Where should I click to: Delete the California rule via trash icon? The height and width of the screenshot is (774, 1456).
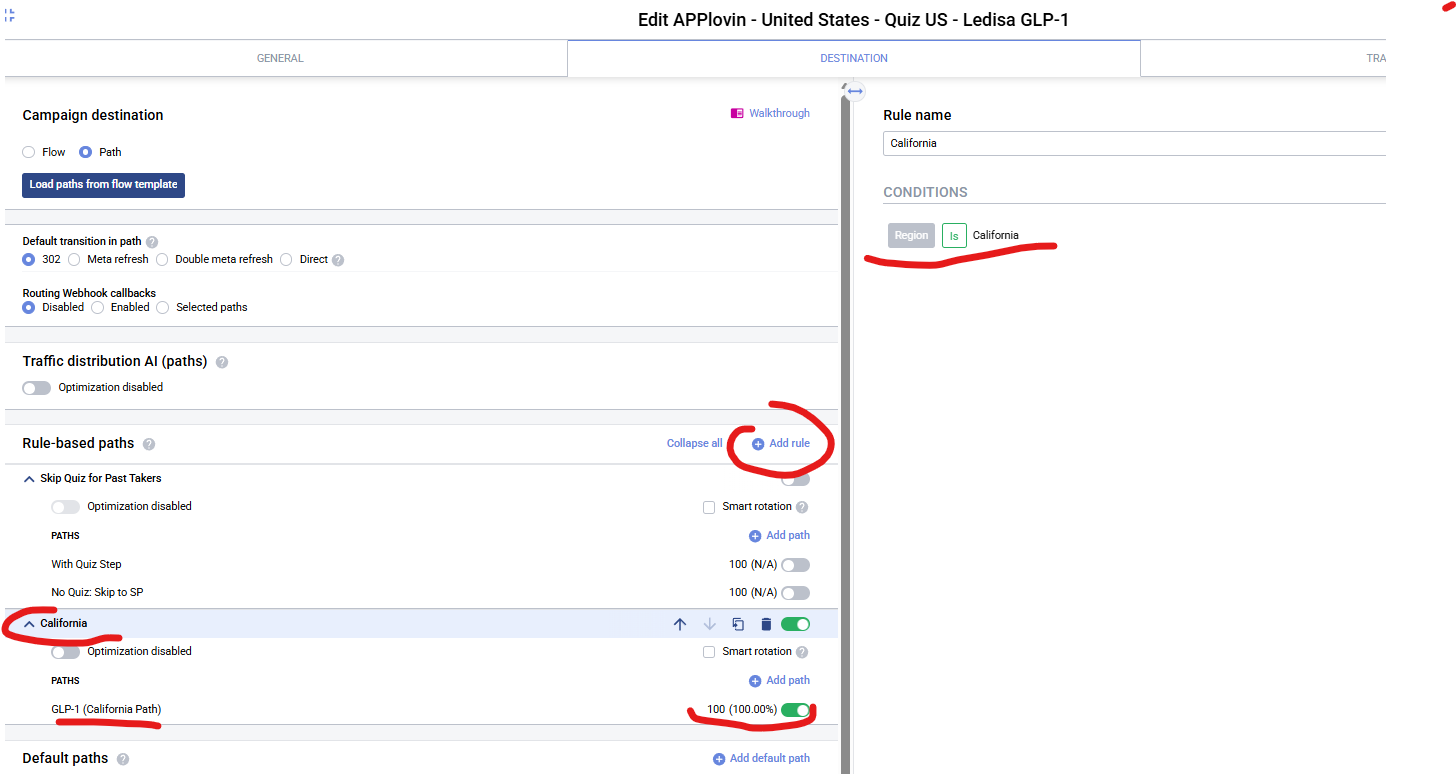tap(766, 624)
